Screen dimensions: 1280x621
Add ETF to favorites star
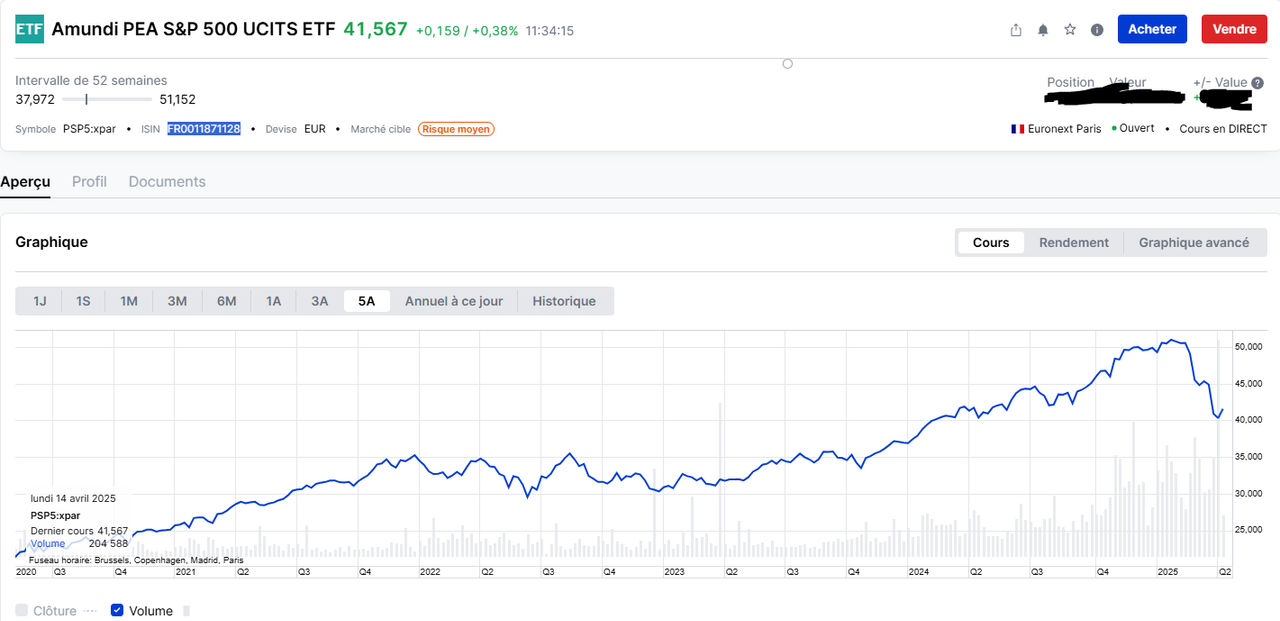click(x=1070, y=30)
